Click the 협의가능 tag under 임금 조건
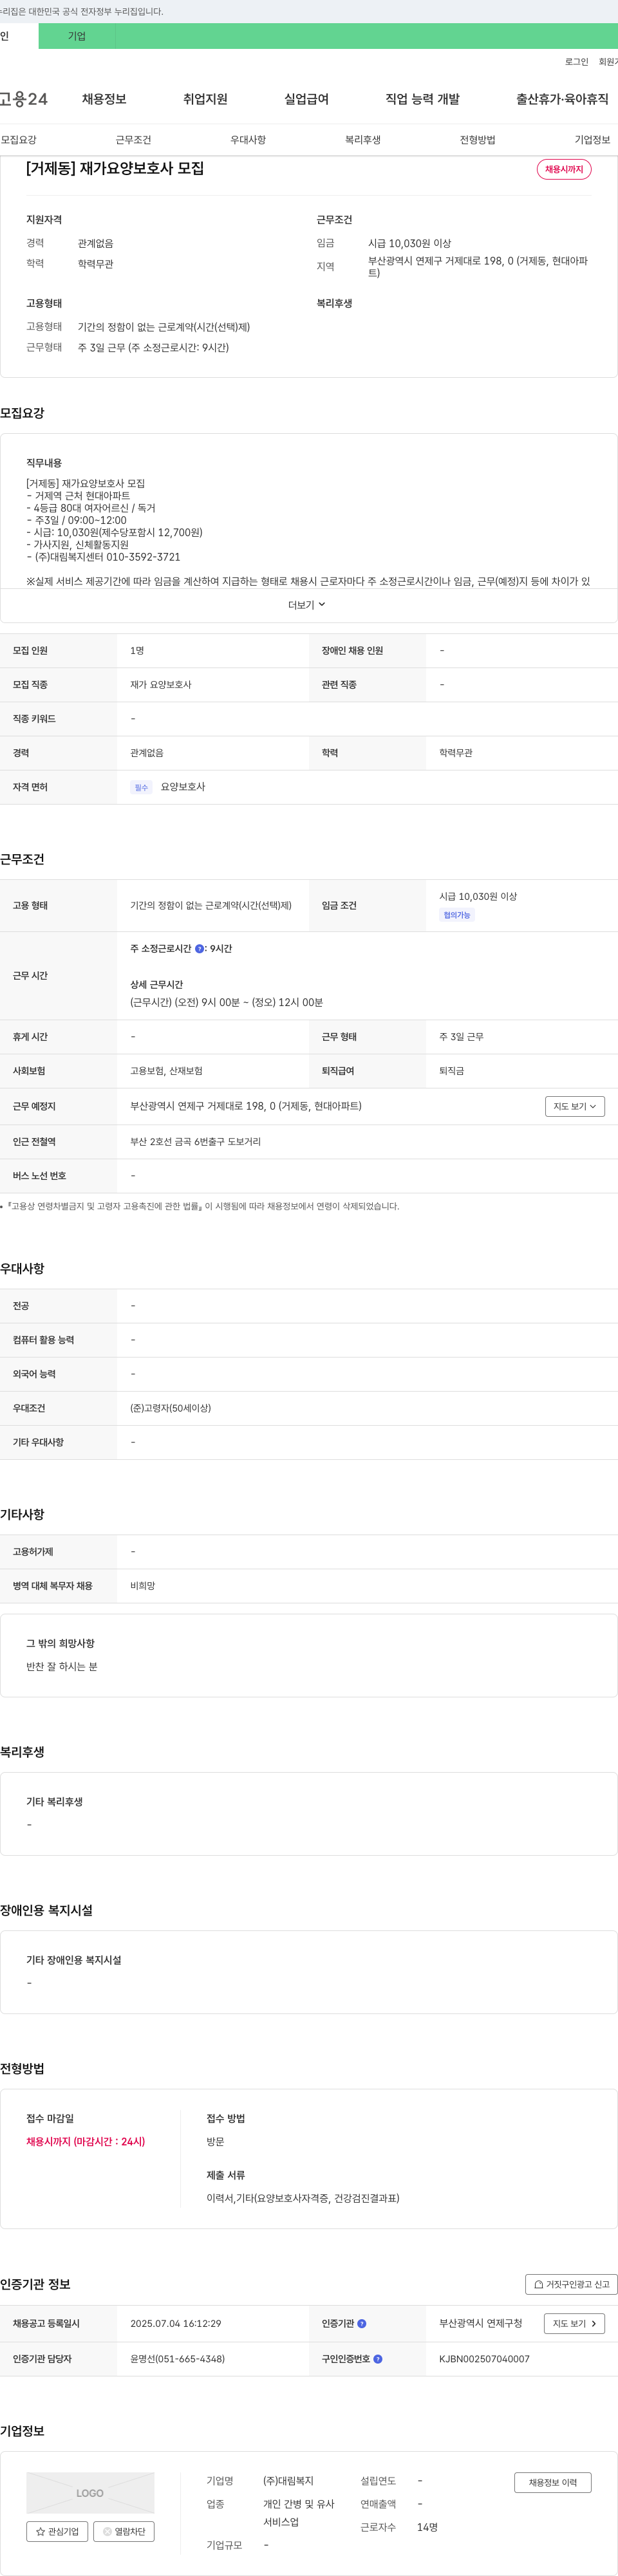618x2576 pixels. click(x=457, y=915)
